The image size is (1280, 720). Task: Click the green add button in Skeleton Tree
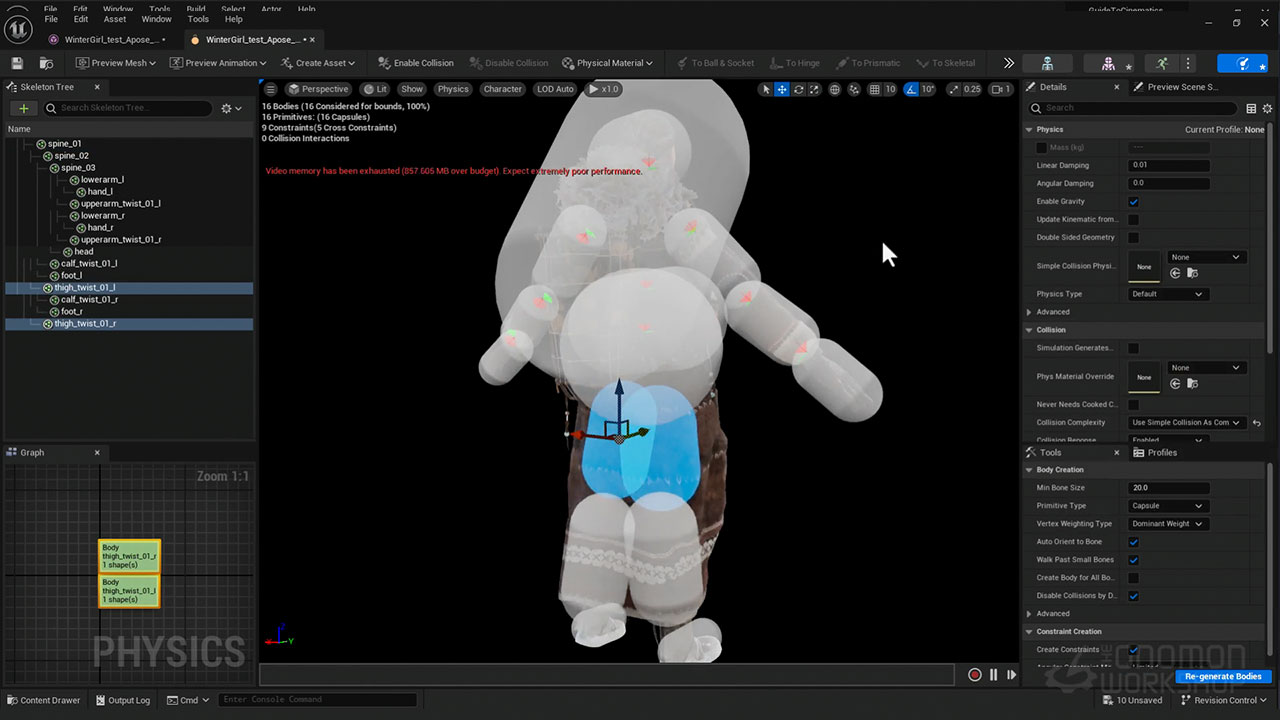click(x=24, y=108)
